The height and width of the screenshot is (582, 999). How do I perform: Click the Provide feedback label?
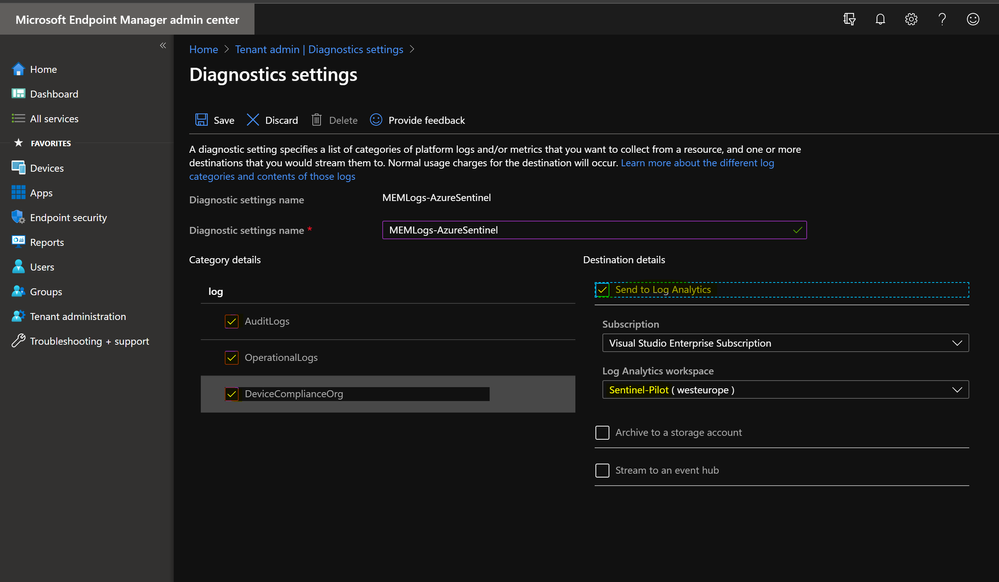point(426,120)
